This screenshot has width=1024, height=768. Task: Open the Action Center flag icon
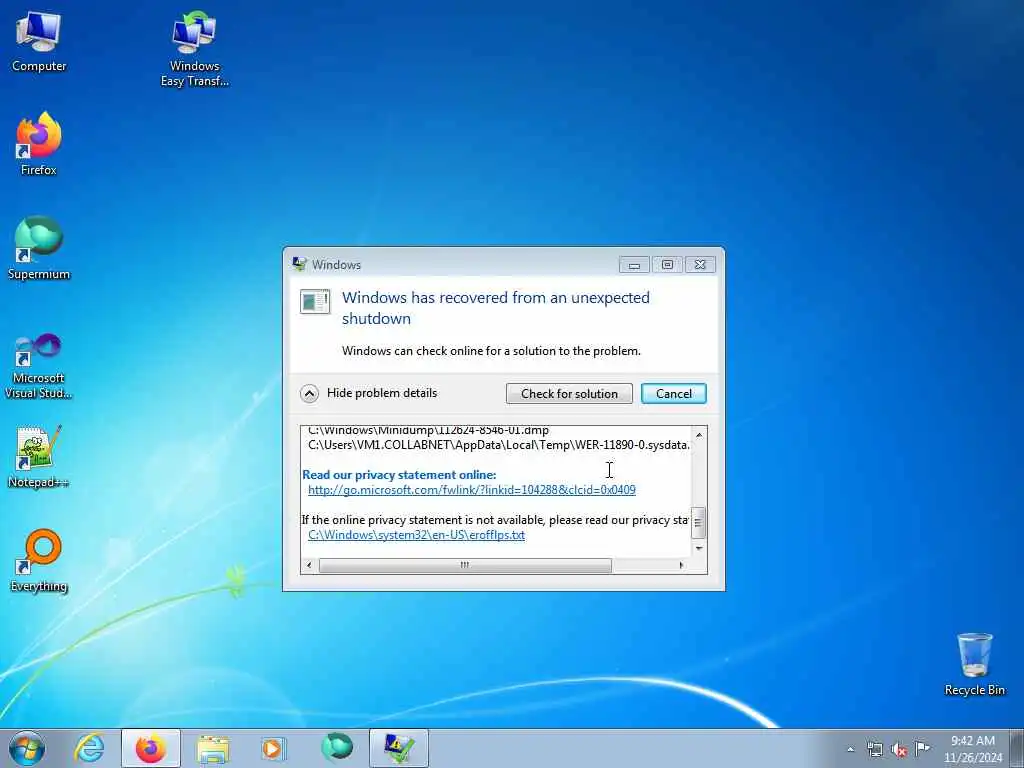[922, 749]
